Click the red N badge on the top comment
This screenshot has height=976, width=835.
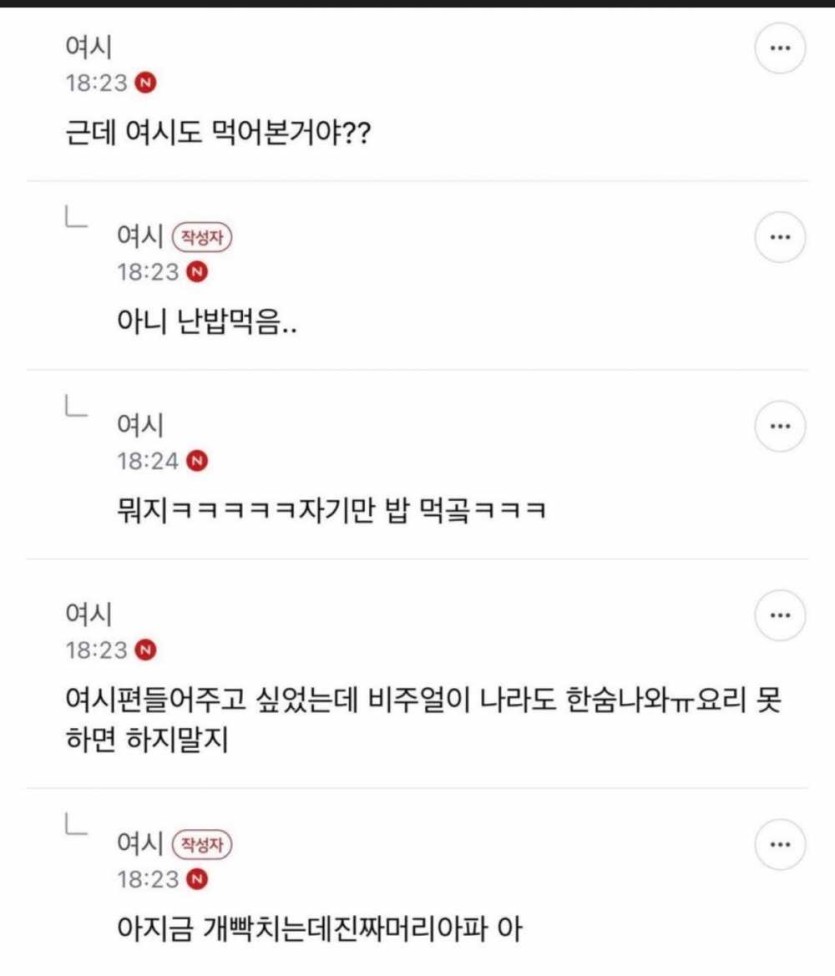146,83
